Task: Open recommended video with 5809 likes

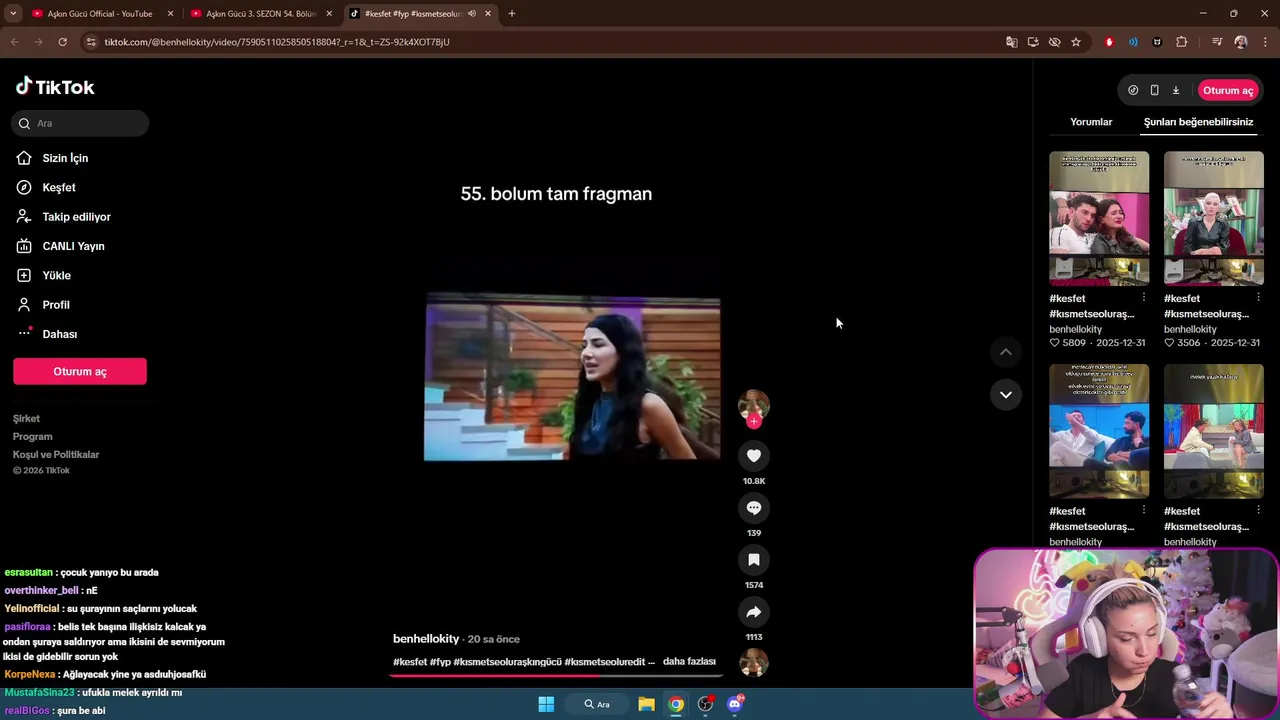Action: click(1099, 218)
